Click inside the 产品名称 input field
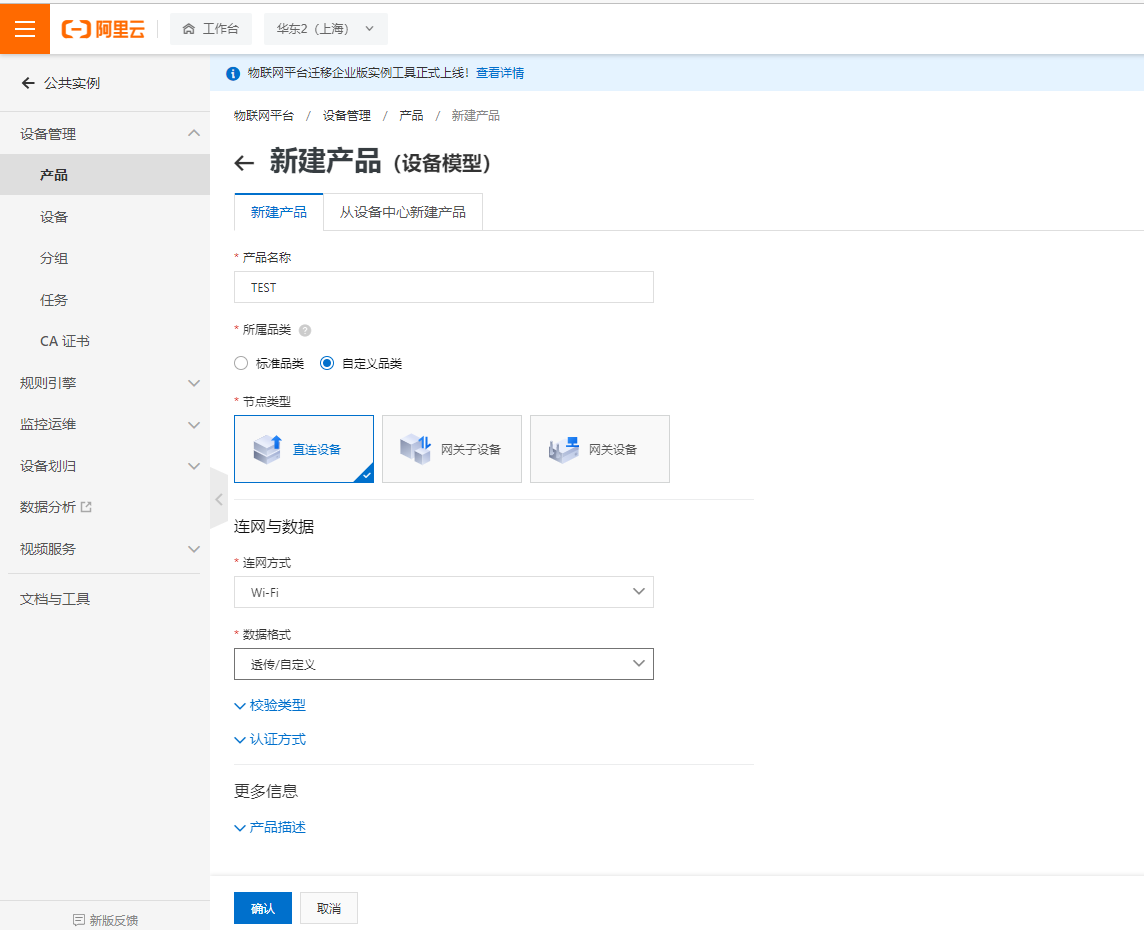Screen dimensions: 1144x930 click(x=443, y=287)
